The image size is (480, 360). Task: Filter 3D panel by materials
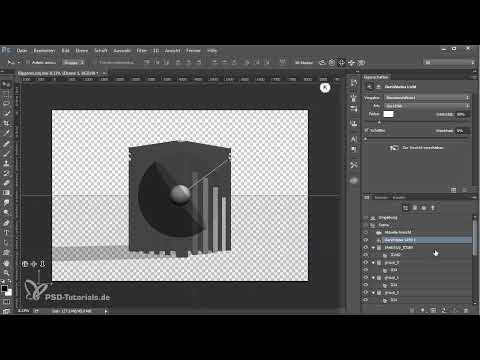pos(424,208)
